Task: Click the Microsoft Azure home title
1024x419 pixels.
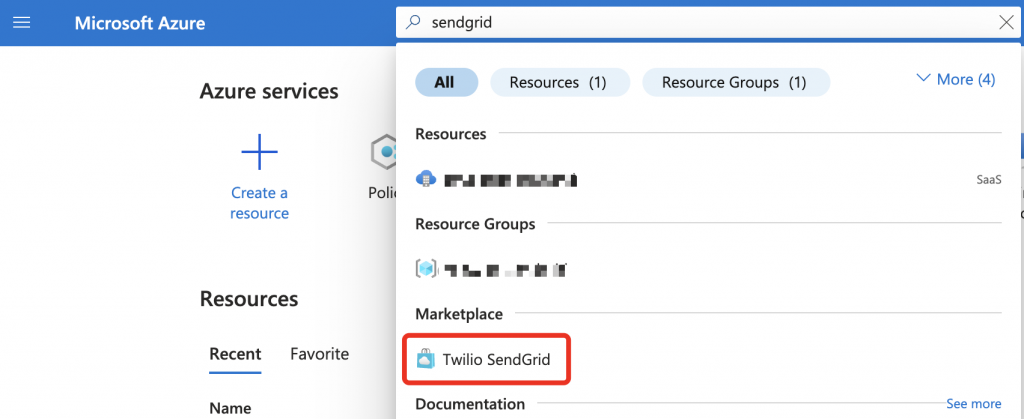Action: click(139, 23)
